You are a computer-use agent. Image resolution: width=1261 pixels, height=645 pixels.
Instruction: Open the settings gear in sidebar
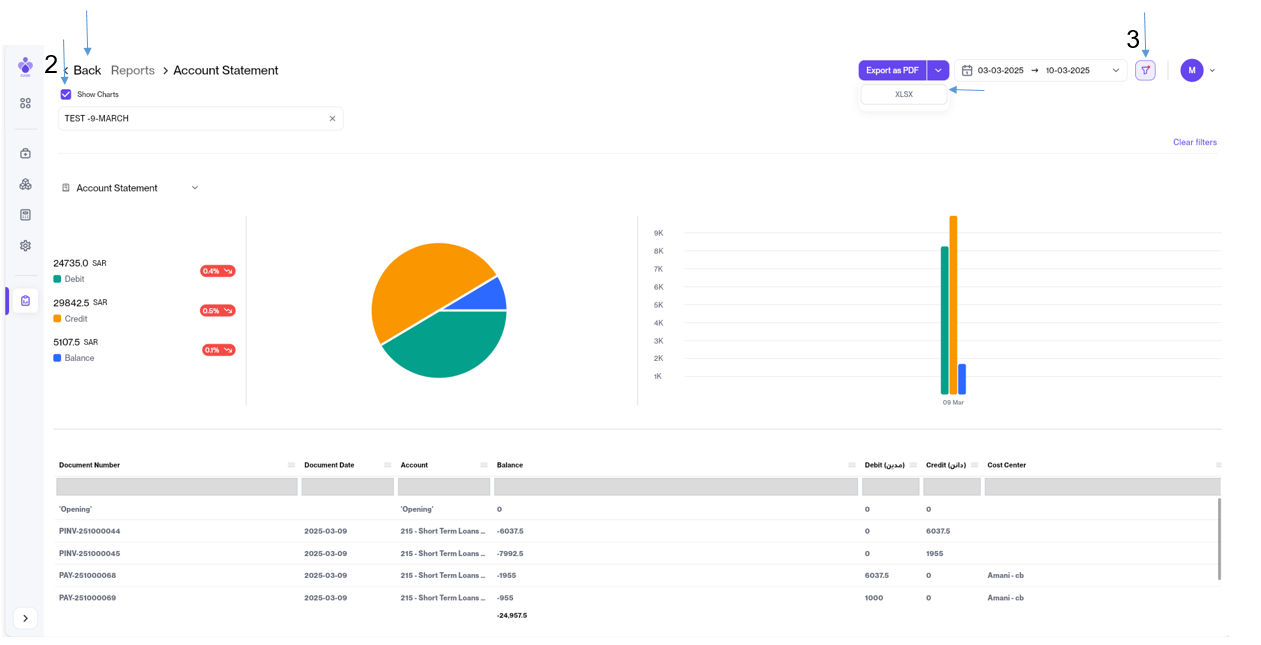(26, 246)
